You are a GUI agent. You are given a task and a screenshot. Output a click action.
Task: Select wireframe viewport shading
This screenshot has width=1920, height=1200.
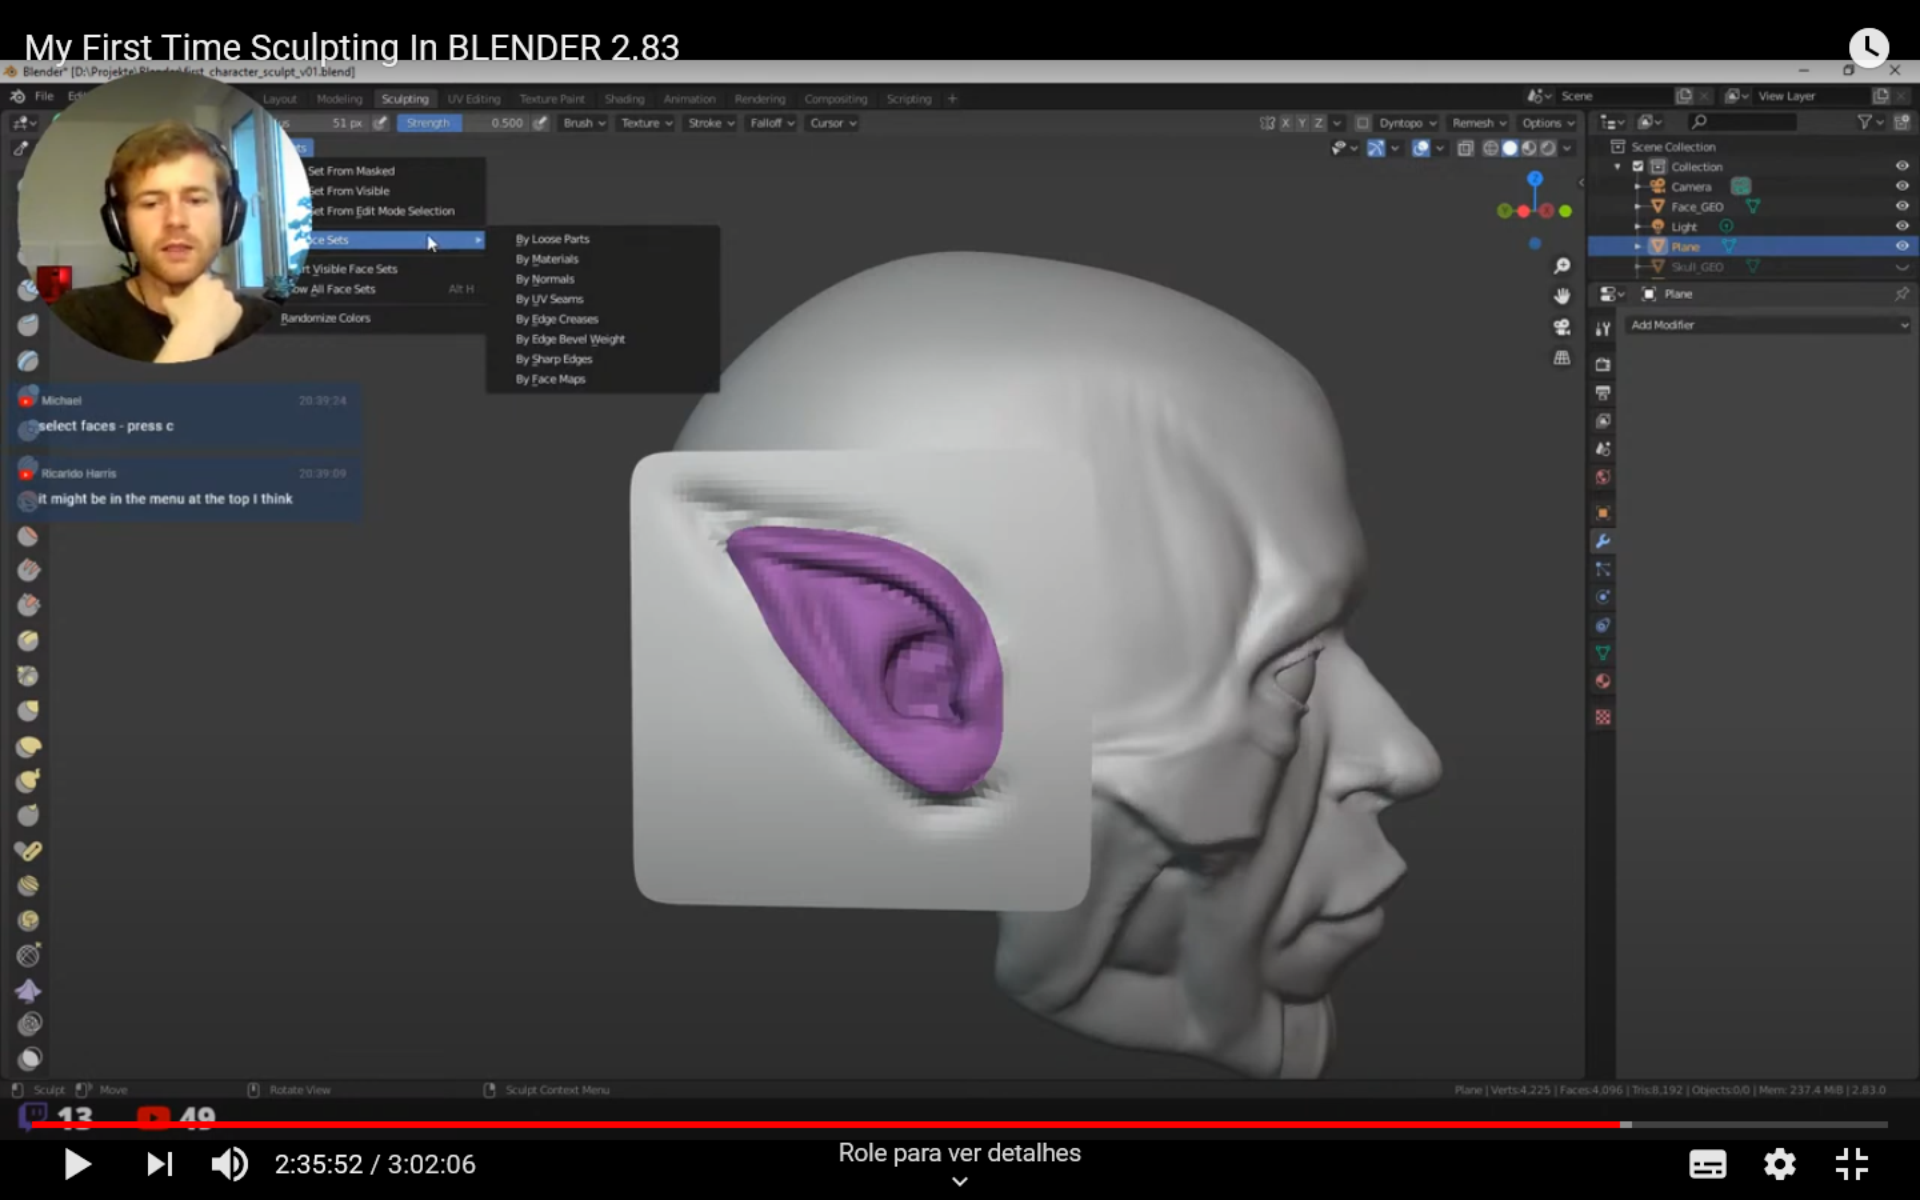pos(1490,148)
